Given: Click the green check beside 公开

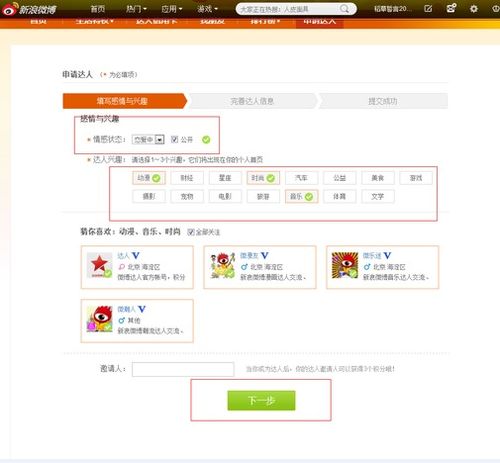Looking at the screenshot, I should point(206,140).
